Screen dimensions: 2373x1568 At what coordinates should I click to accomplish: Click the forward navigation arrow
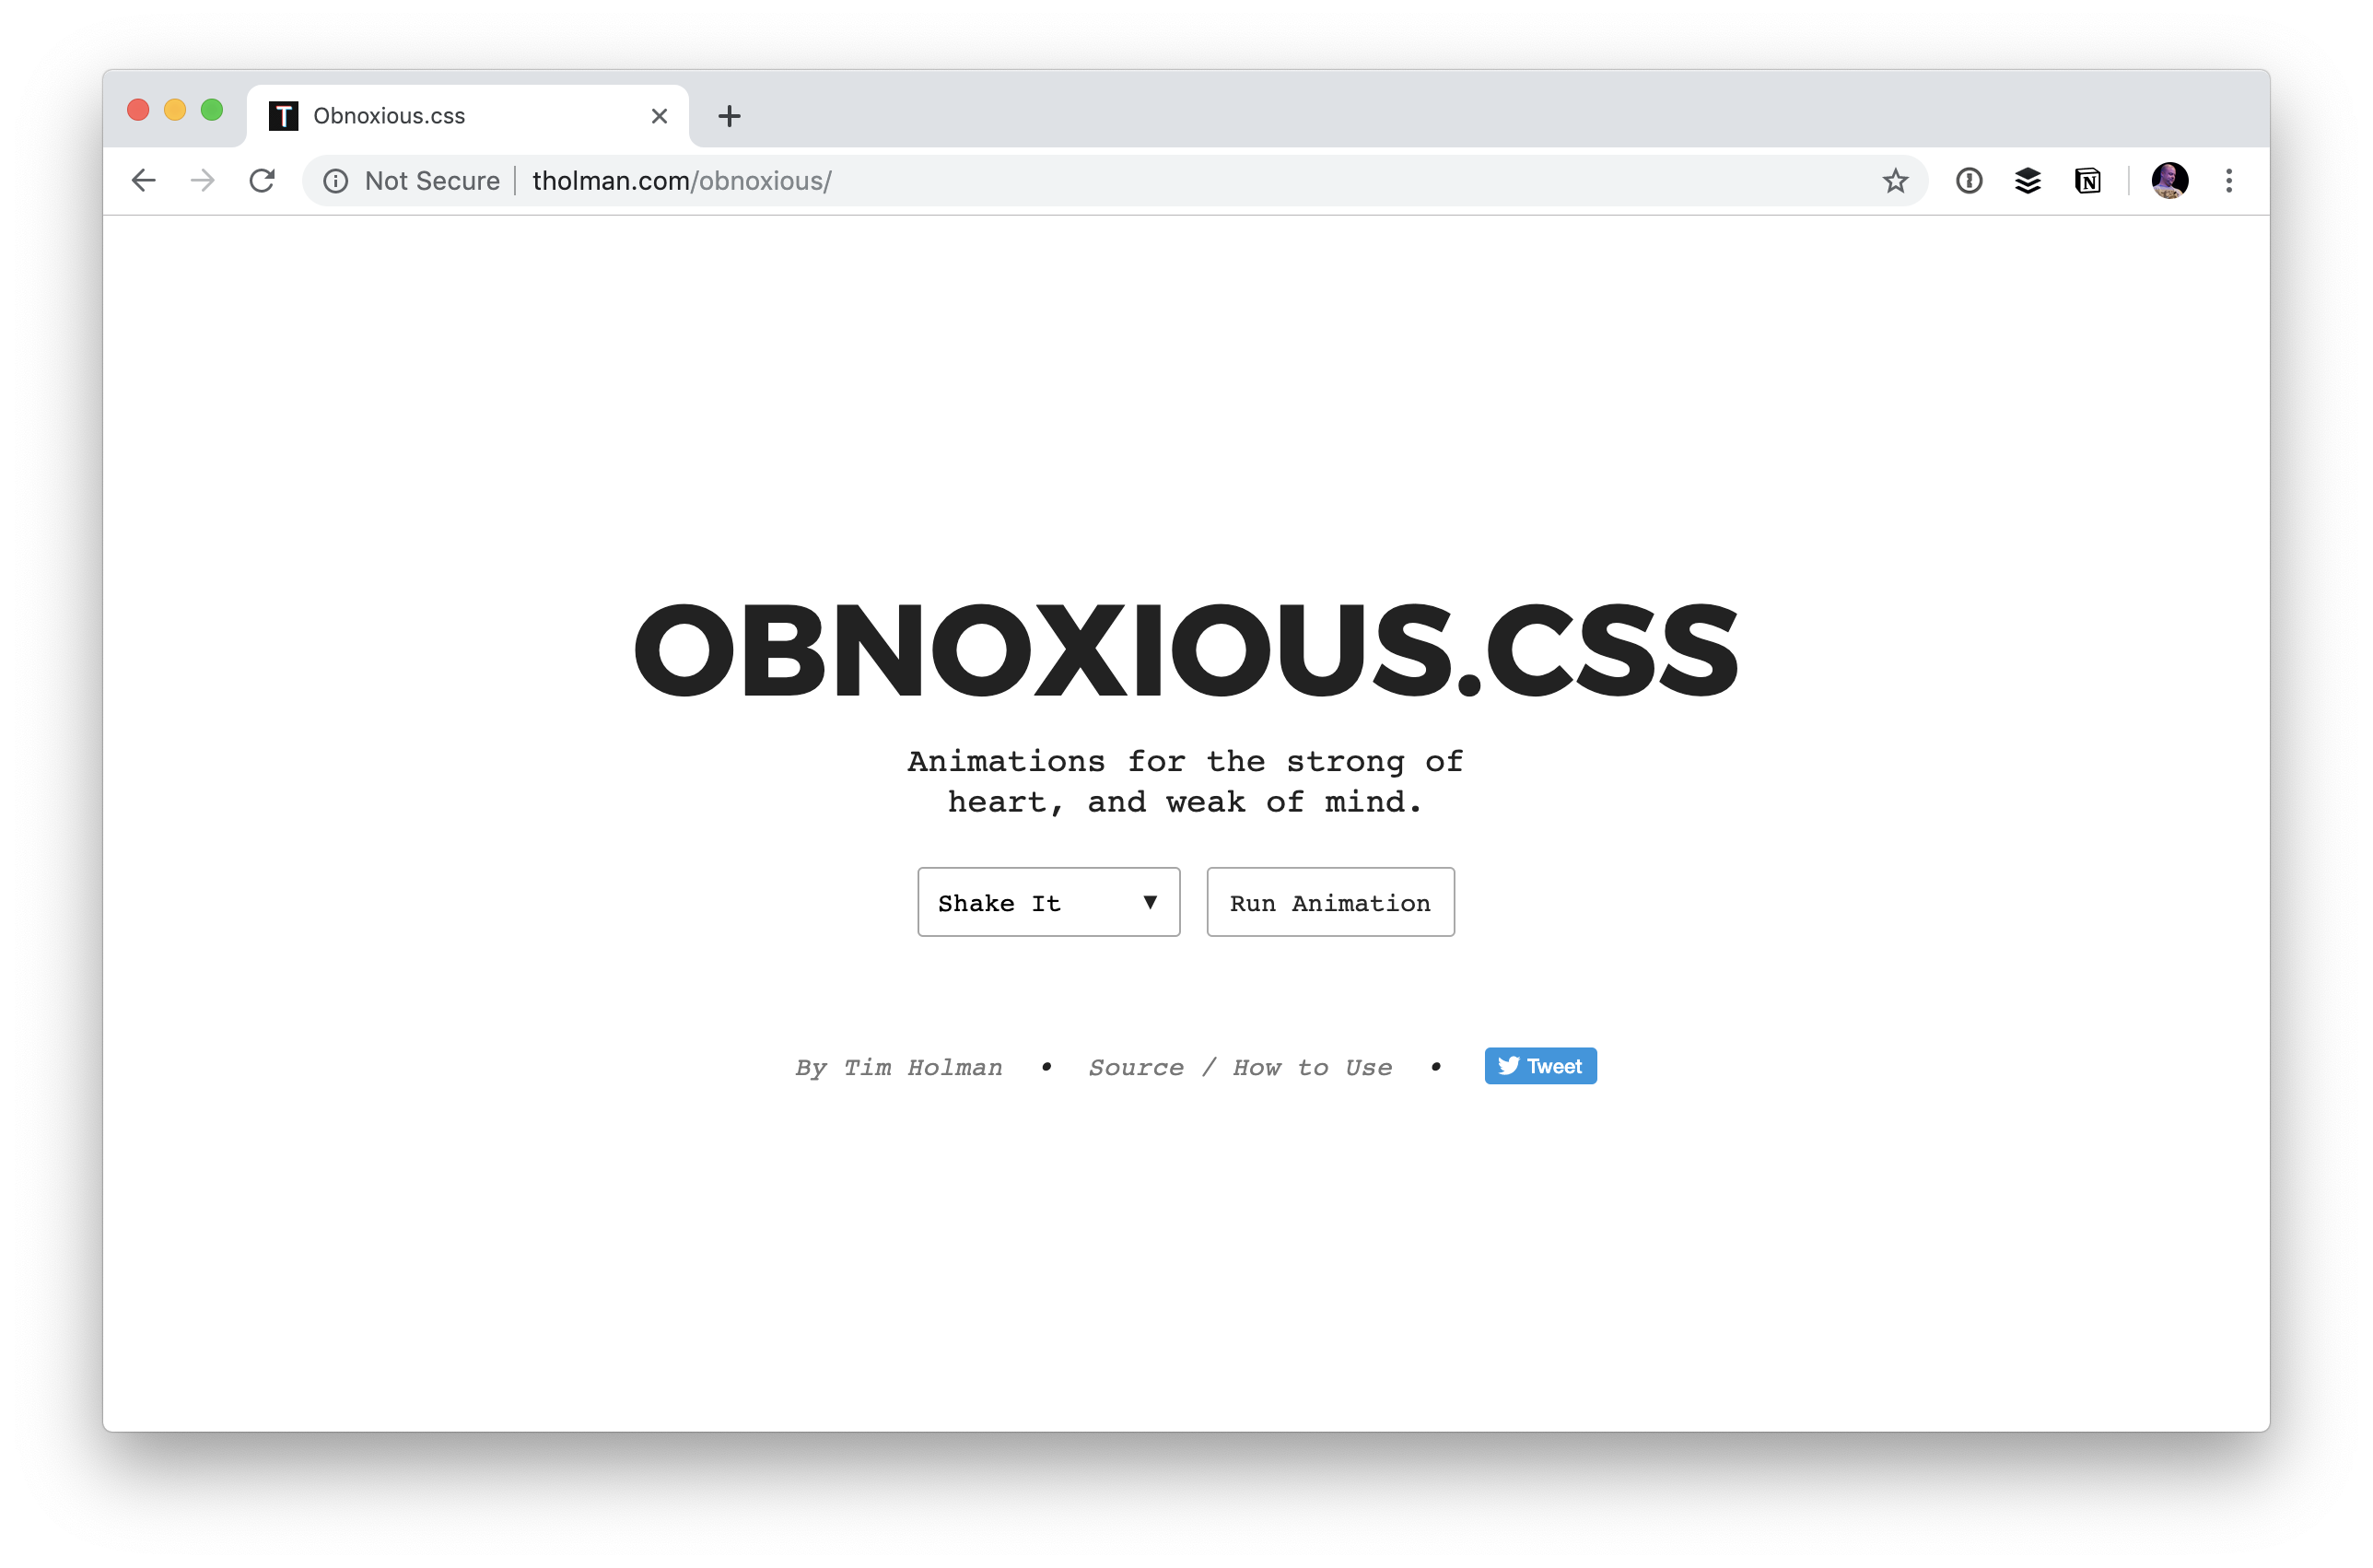point(205,181)
